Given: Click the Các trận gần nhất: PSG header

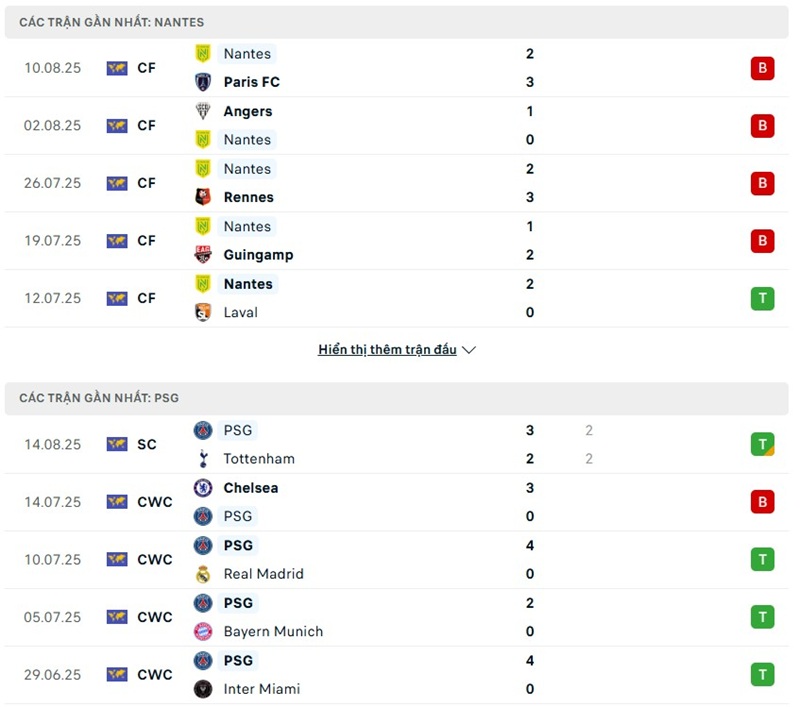Looking at the screenshot, I should pos(99,398).
